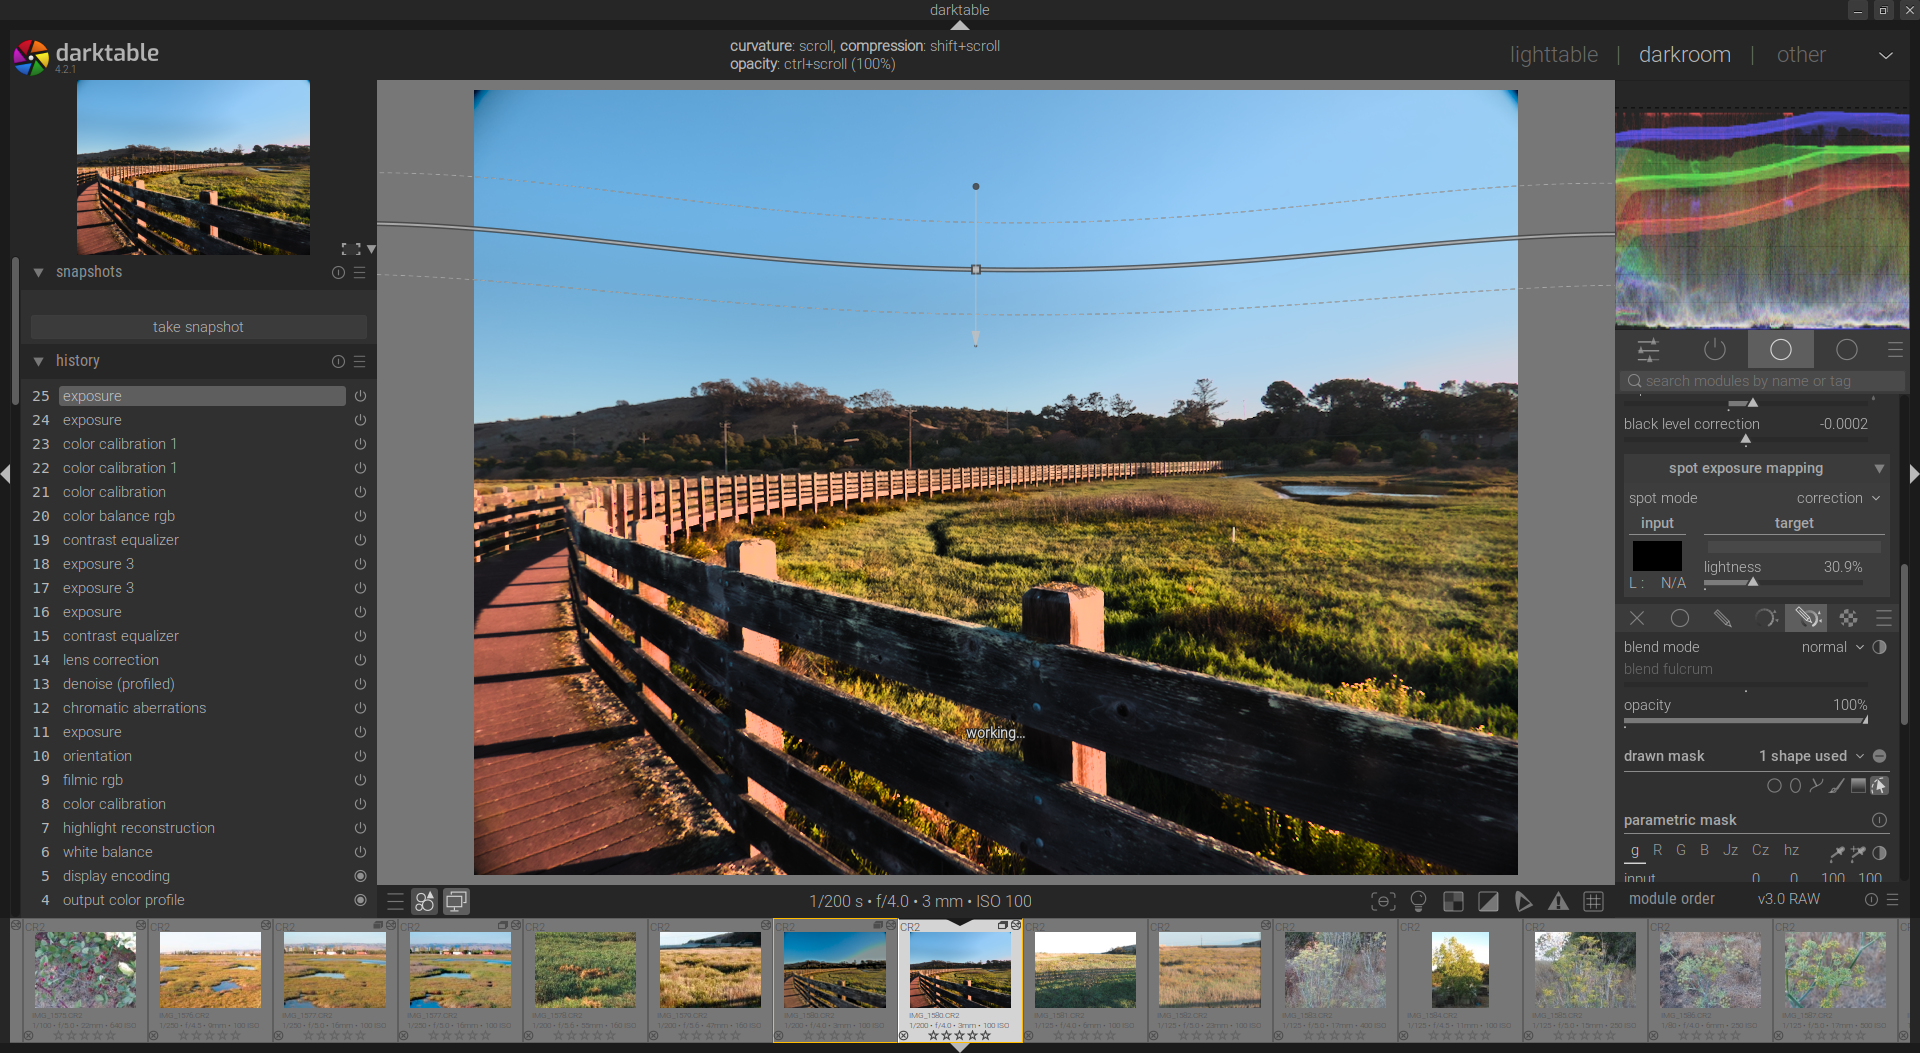Toggle the guides and grid overlay icon
The height and width of the screenshot is (1053, 1920).
[x=1594, y=901]
